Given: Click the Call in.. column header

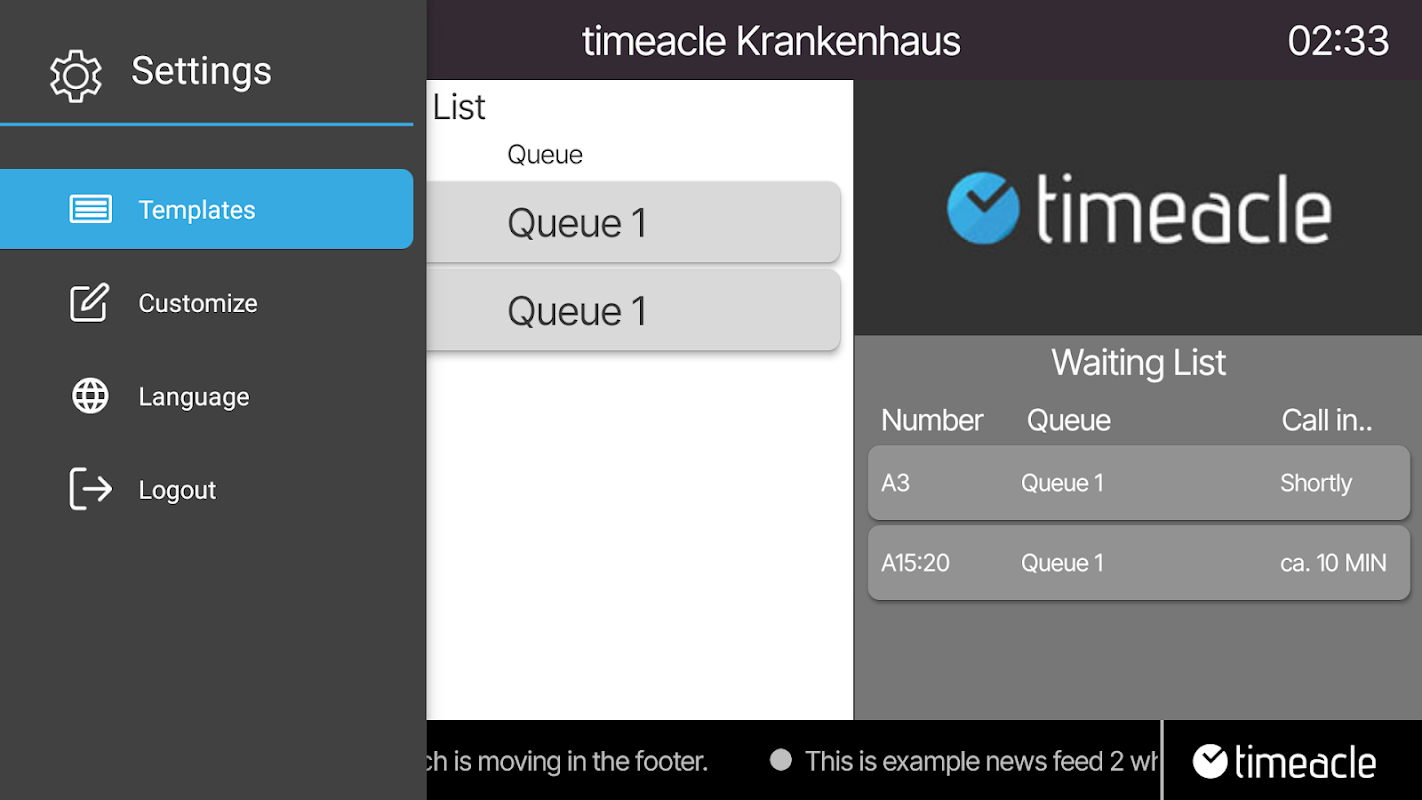Looking at the screenshot, I should [1327, 420].
